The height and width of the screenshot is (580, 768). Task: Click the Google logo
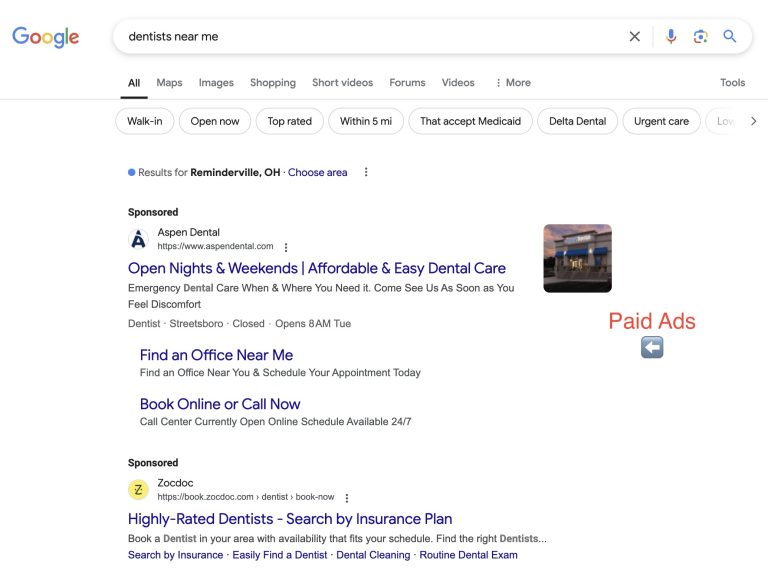pyautogui.click(x=45, y=37)
